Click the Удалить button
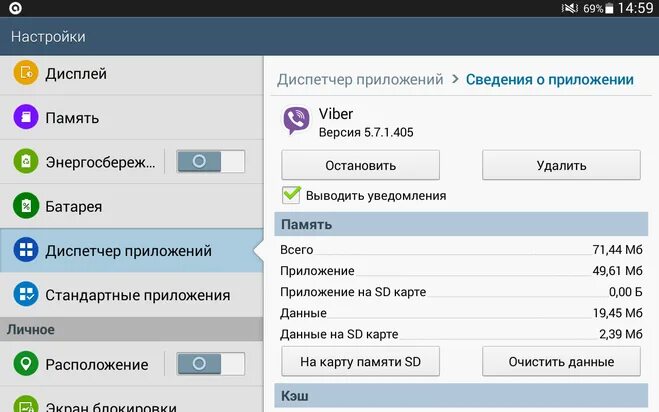The width and height of the screenshot is (659, 412). (561, 165)
